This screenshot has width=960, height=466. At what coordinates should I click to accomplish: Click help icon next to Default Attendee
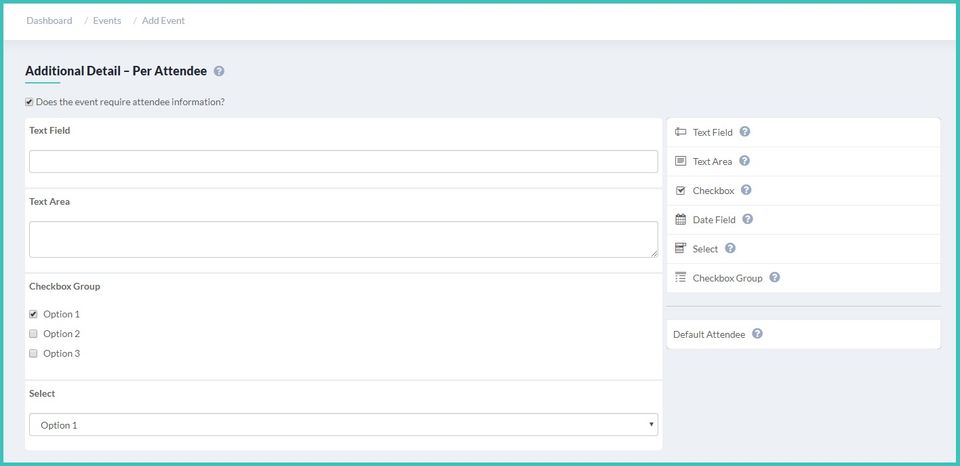click(757, 334)
